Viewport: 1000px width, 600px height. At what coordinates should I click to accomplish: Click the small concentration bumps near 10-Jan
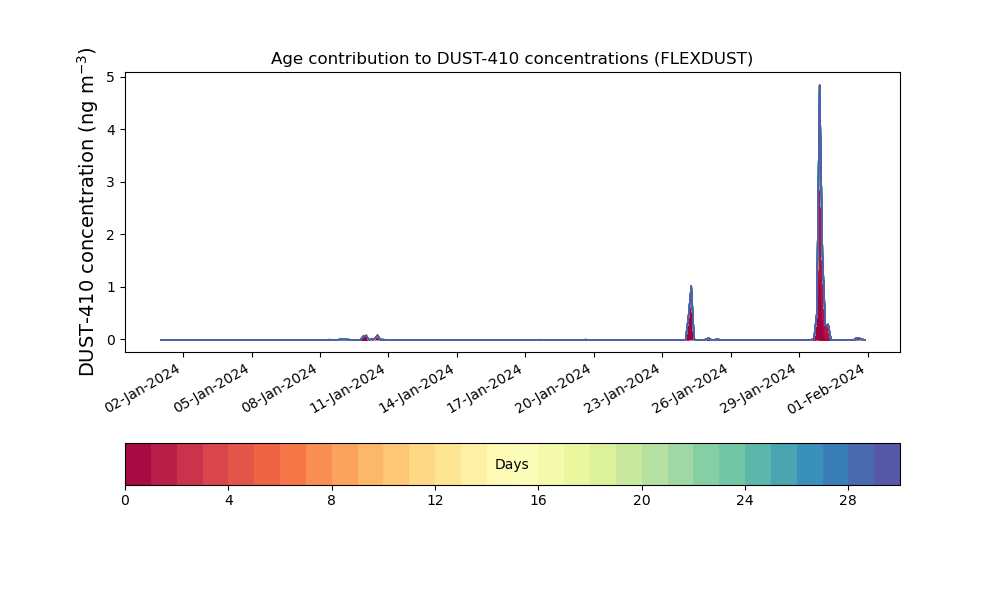371,337
